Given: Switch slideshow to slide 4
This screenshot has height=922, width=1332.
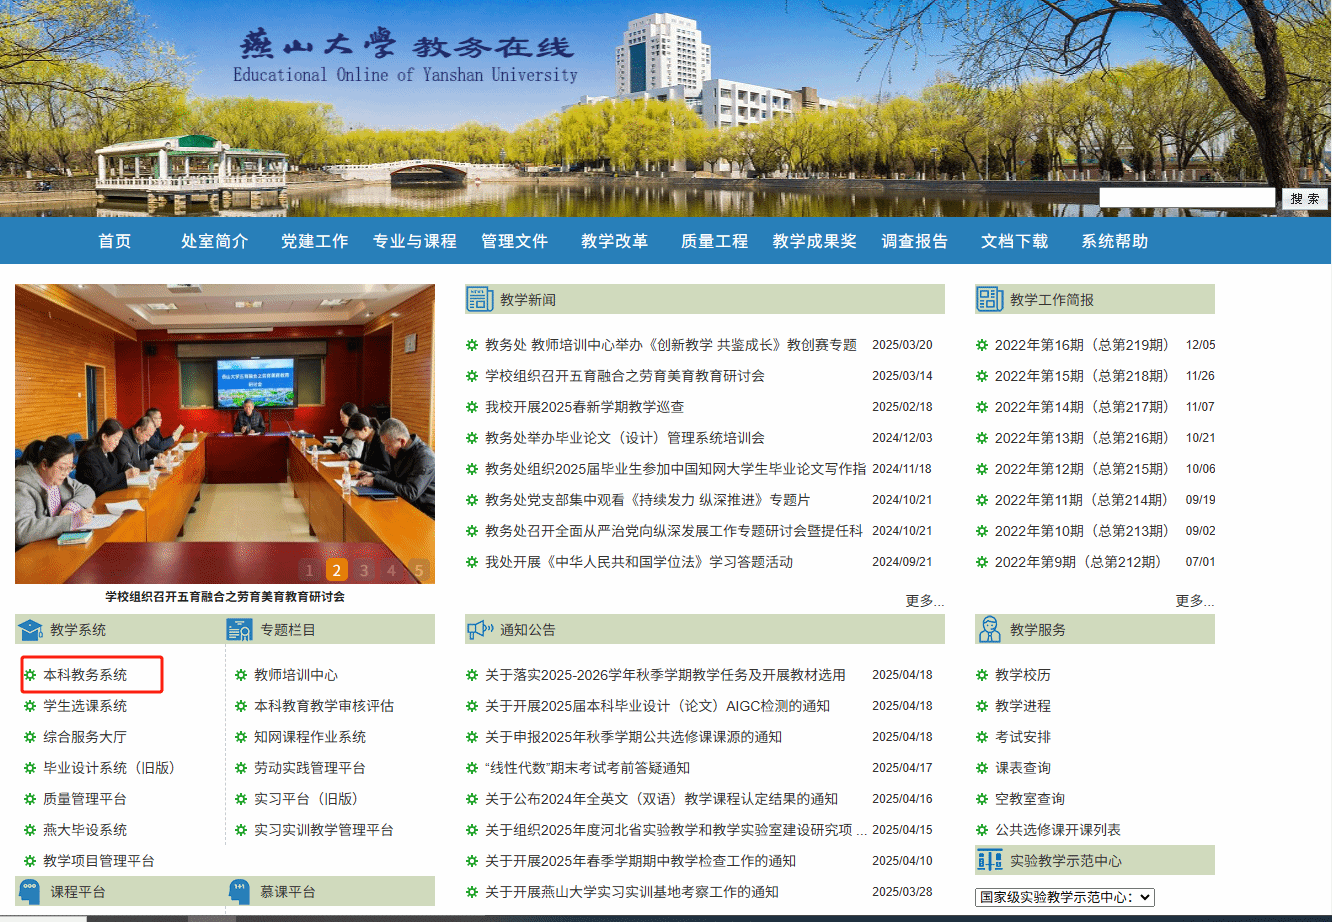Looking at the screenshot, I should [x=391, y=571].
